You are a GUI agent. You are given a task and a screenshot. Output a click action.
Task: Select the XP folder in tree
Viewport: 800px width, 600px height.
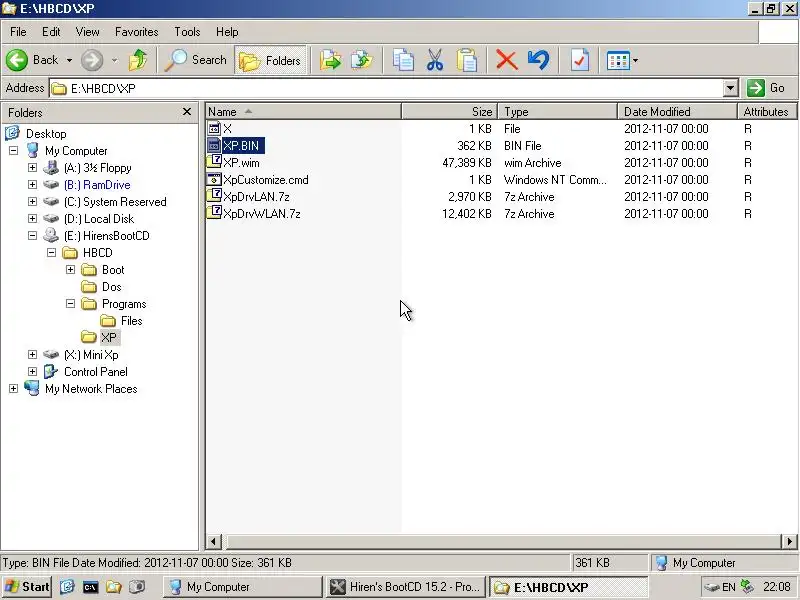tap(108, 337)
